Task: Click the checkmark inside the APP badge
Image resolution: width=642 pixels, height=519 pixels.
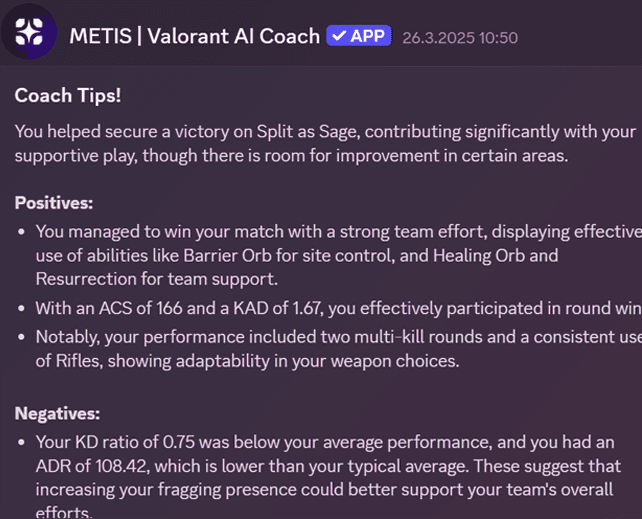Action: pos(339,36)
